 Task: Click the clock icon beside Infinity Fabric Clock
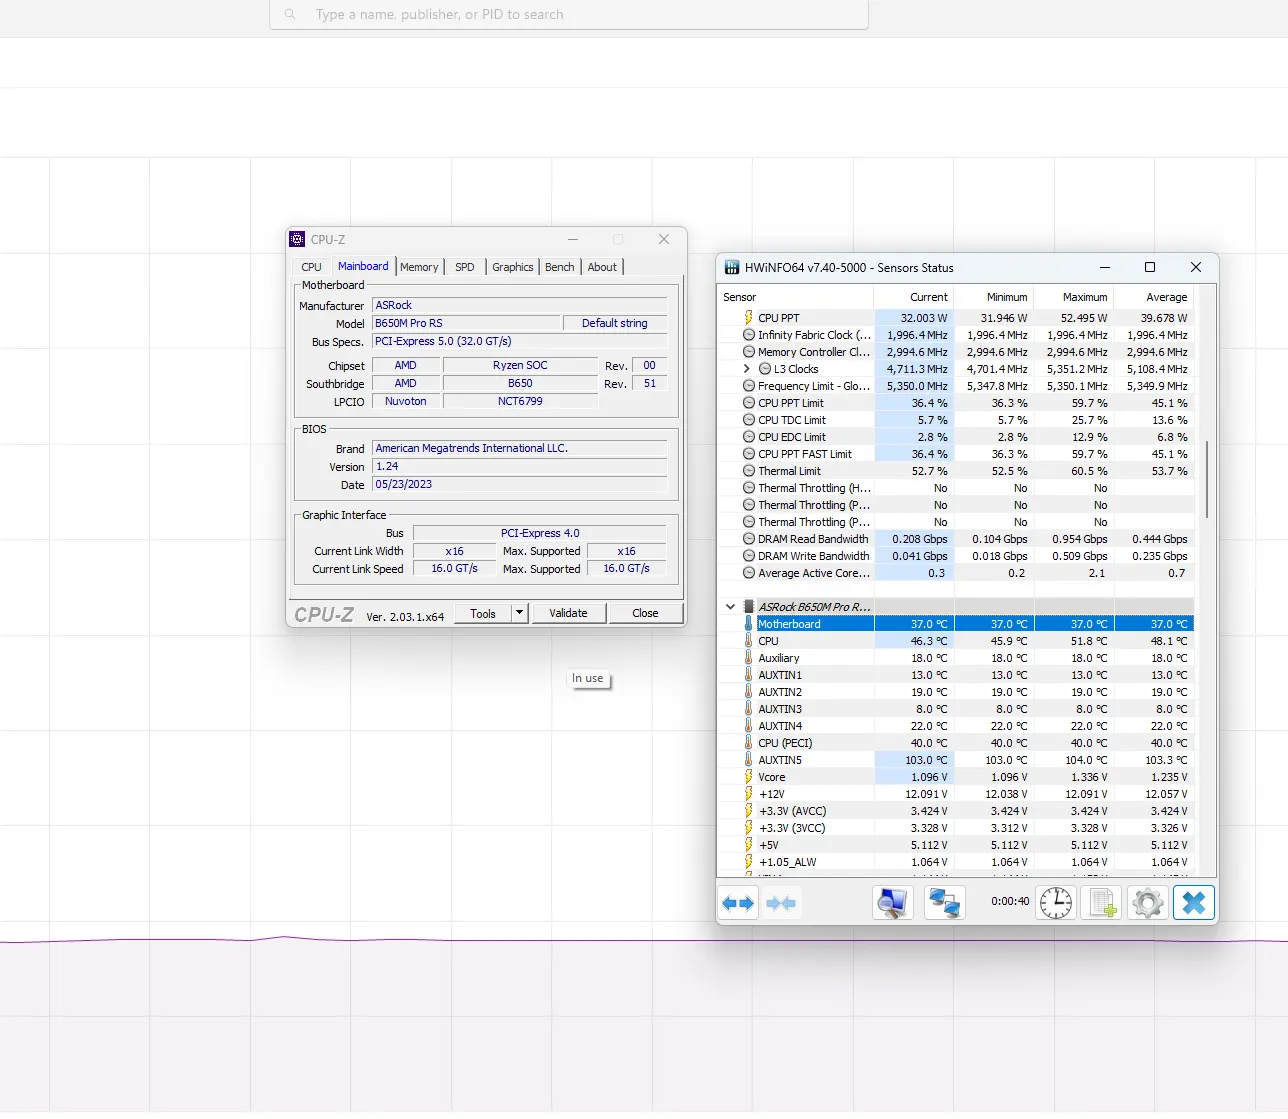coord(749,335)
